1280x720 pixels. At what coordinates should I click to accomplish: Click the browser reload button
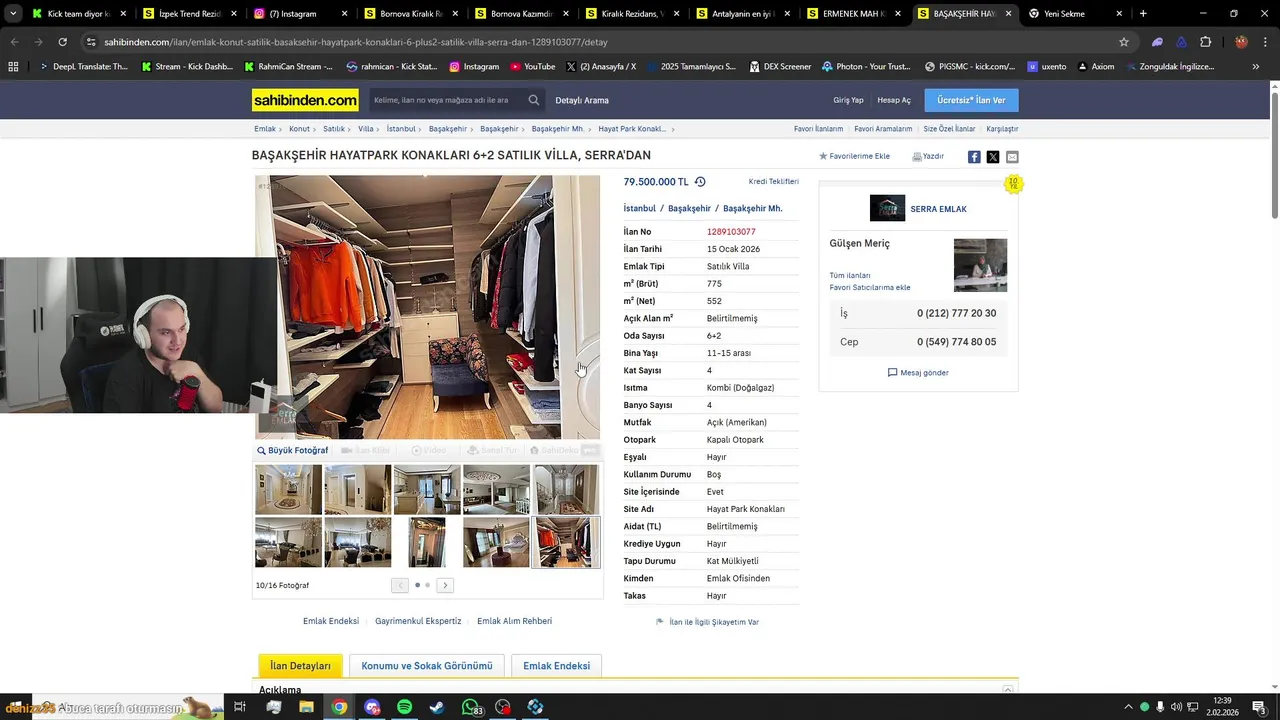click(62, 42)
